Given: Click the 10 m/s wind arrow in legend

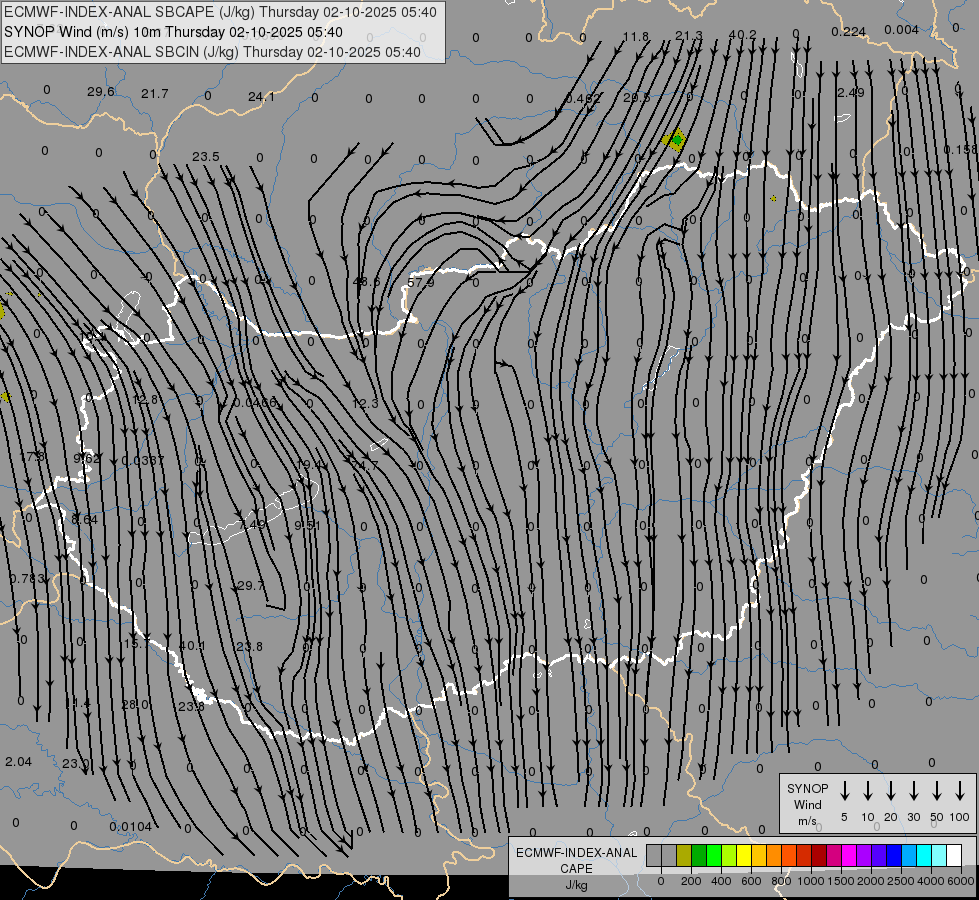Looking at the screenshot, I should click(x=868, y=791).
